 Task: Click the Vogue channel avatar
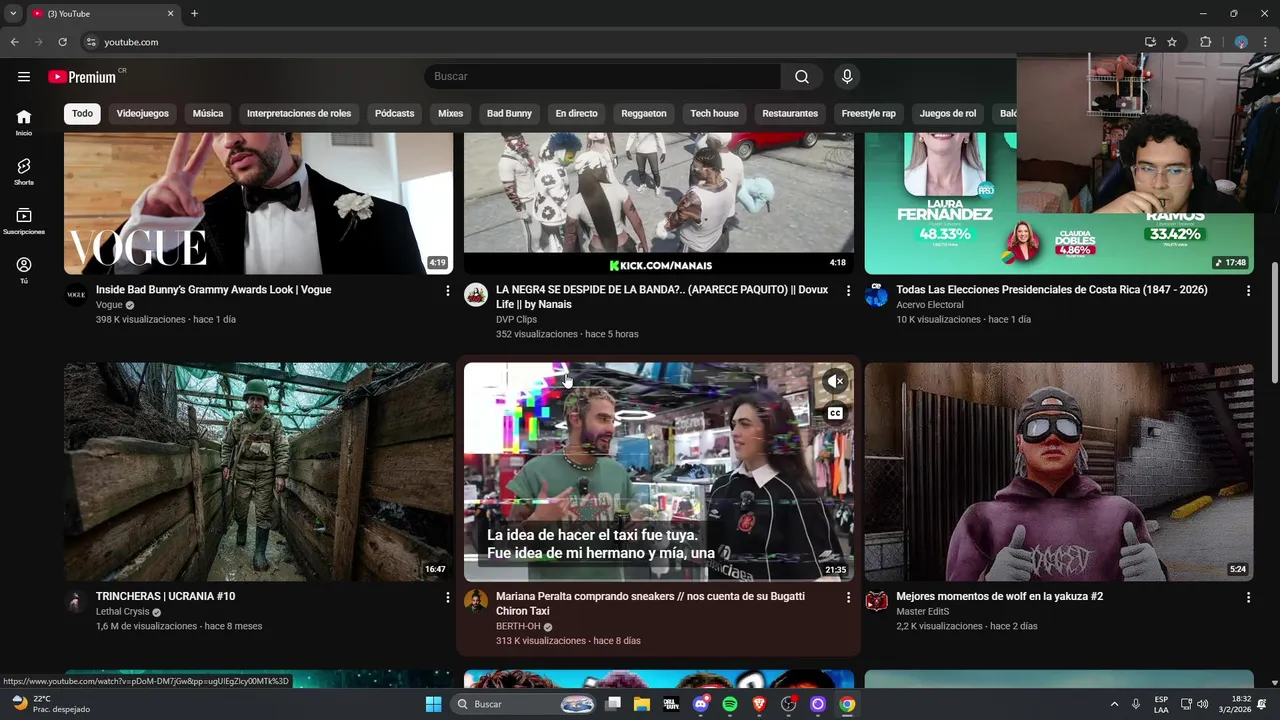76,295
